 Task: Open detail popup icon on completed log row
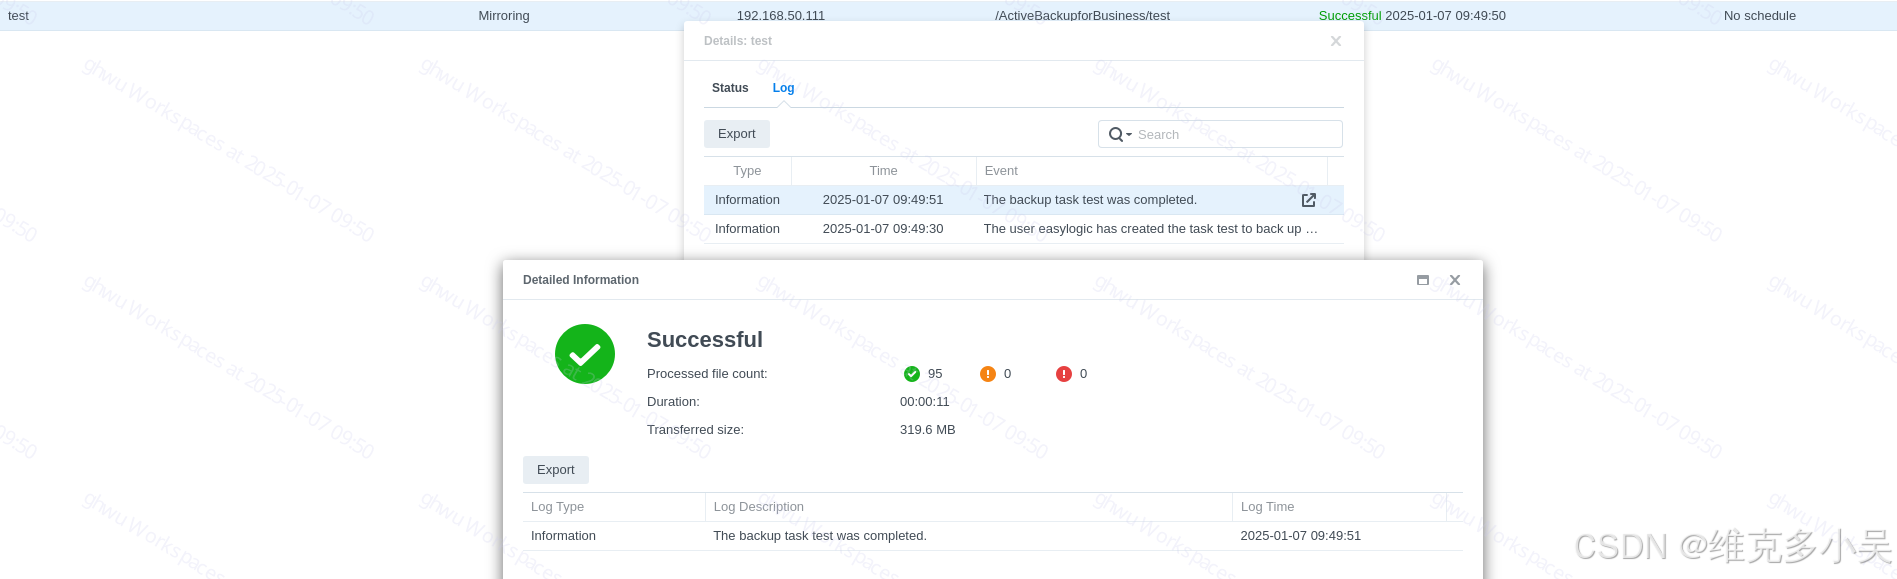(1308, 200)
